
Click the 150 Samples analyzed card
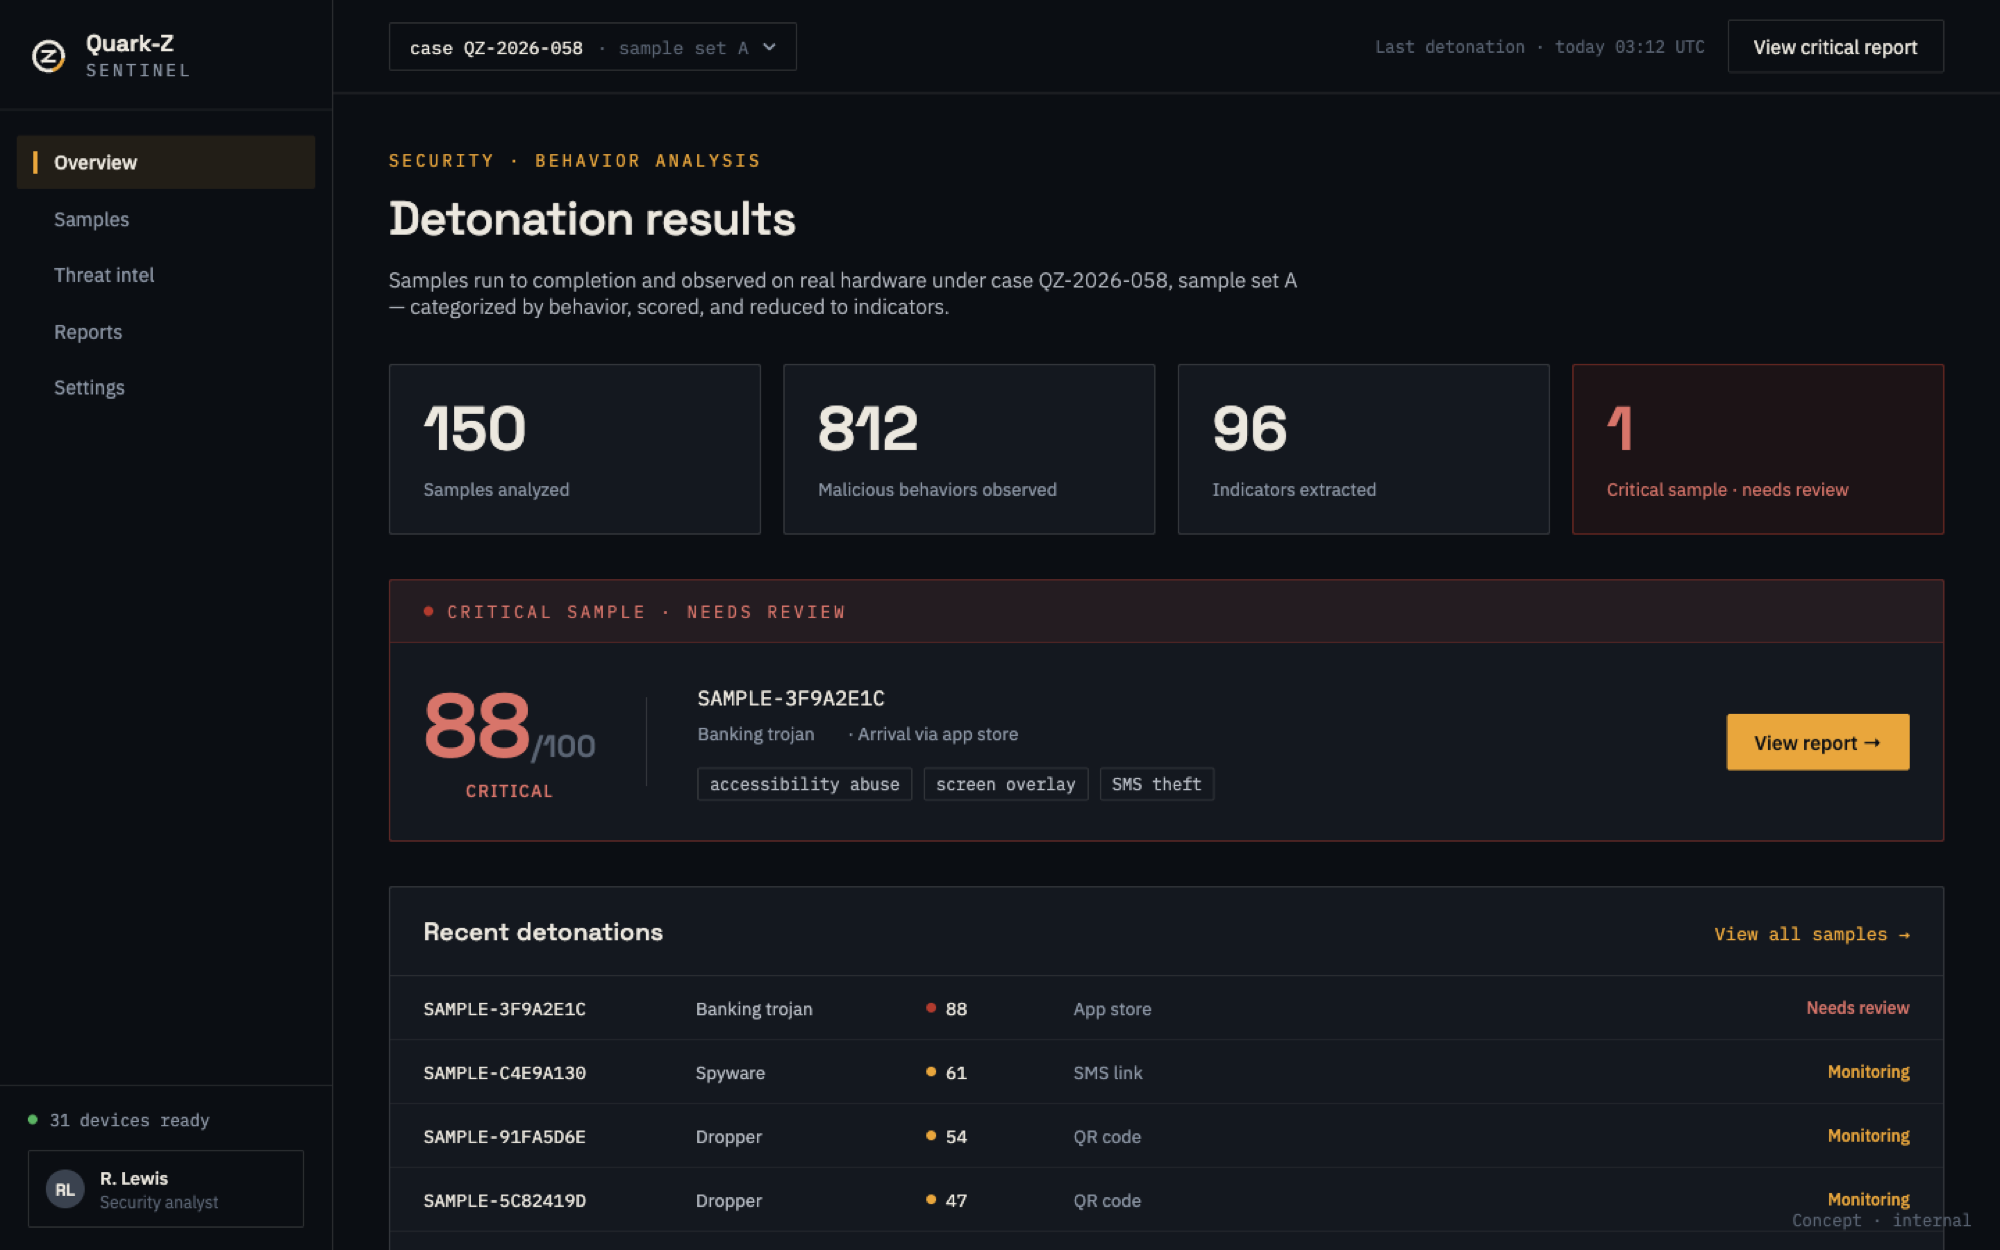[x=574, y=449]
